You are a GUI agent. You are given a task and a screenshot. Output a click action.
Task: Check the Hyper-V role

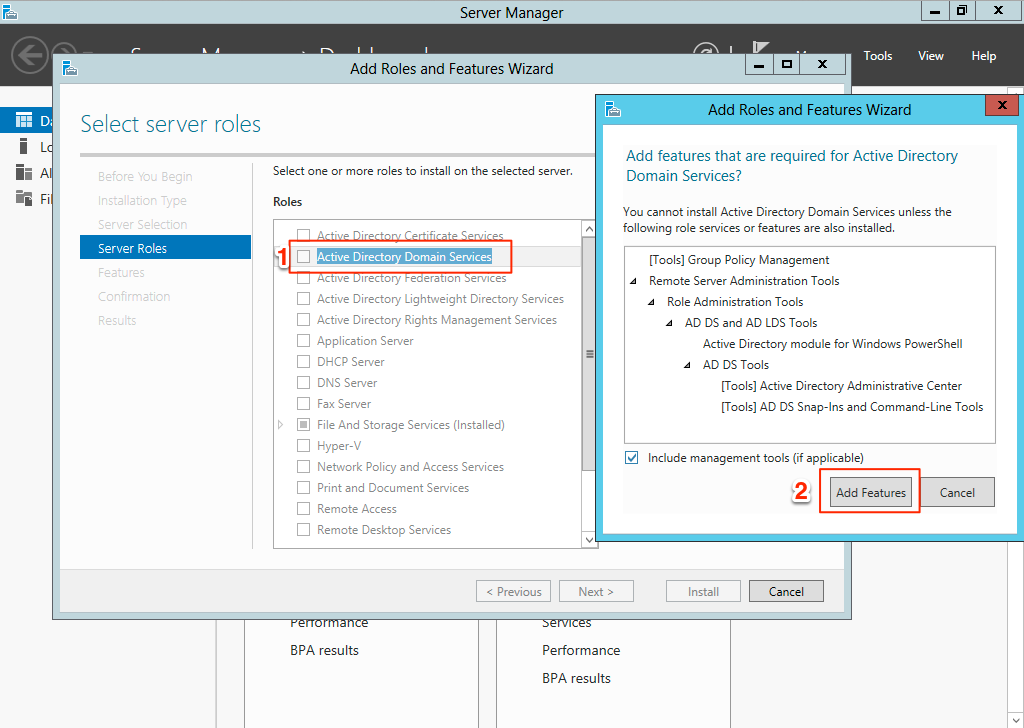(303, 445)
